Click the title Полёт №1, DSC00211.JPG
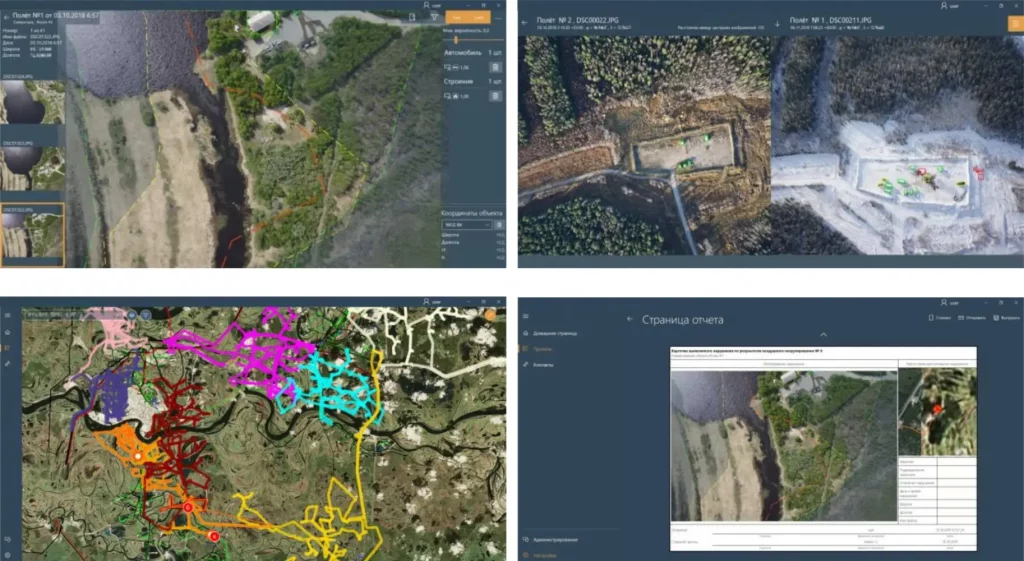Image resolution: width=1024 pixels, height=561 pixels. (x=831, y=20)
